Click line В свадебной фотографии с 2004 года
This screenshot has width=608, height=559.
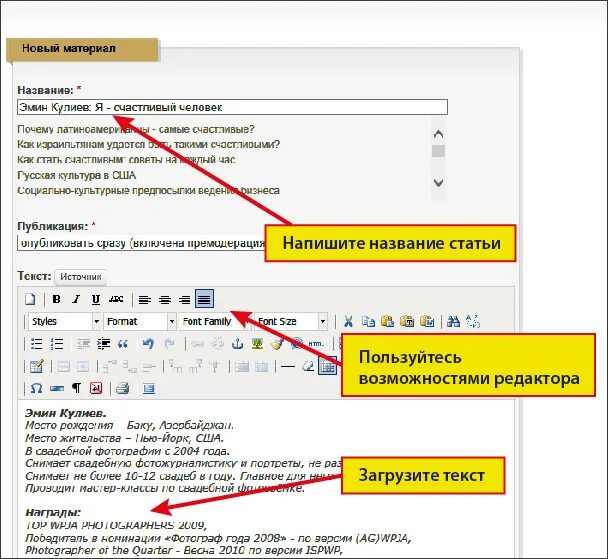[128, 451]
